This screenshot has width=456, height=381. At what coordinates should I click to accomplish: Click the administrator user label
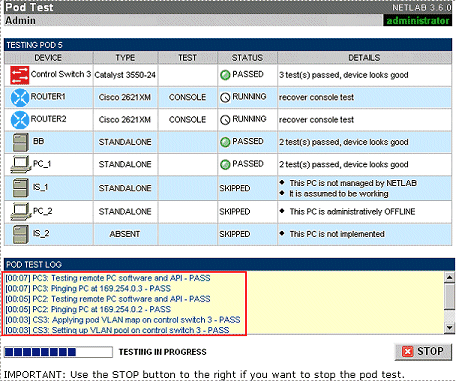point(417,21)
